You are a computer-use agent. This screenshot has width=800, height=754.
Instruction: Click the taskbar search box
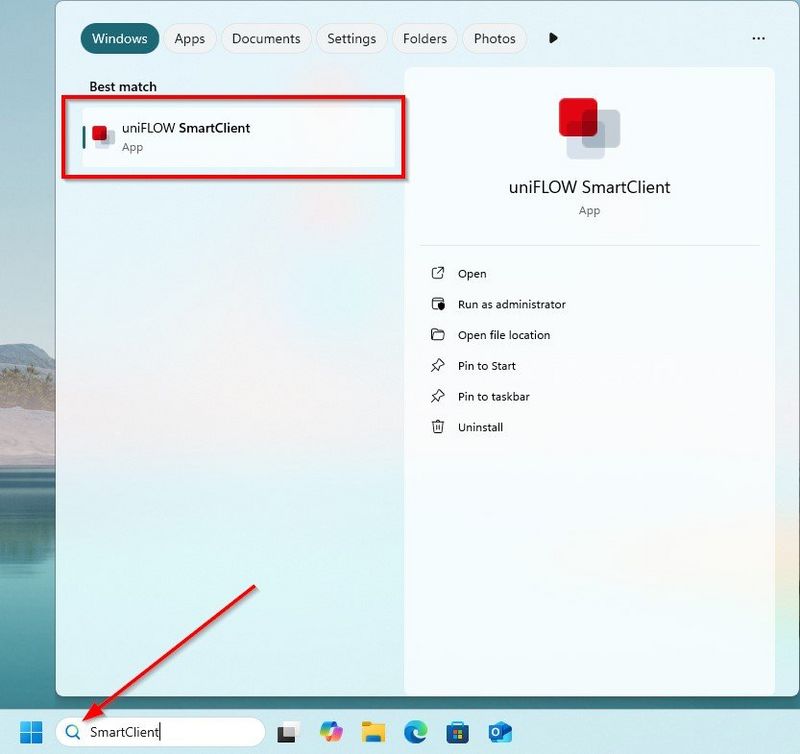pos(160,732)
